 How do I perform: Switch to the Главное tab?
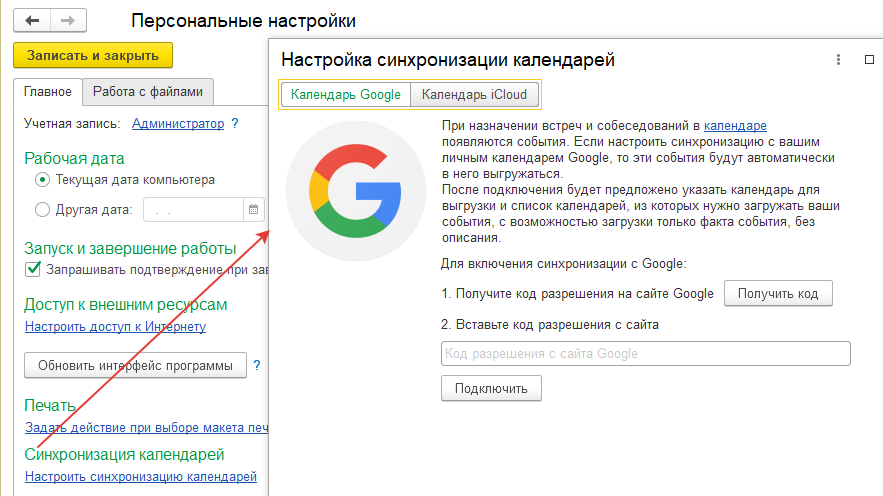[48, 92]
